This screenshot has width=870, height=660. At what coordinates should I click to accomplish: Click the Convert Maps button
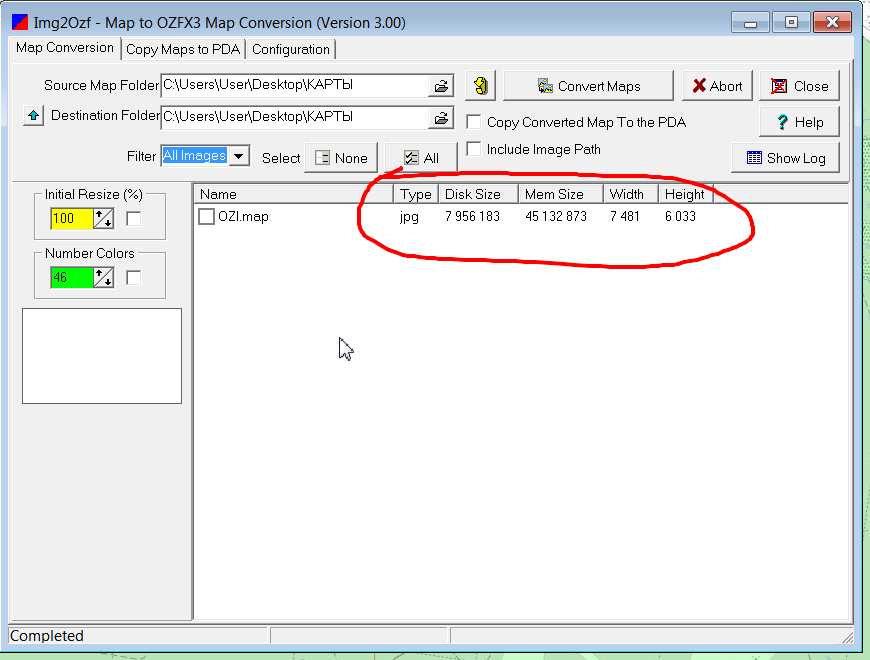[x=588, y=86]
